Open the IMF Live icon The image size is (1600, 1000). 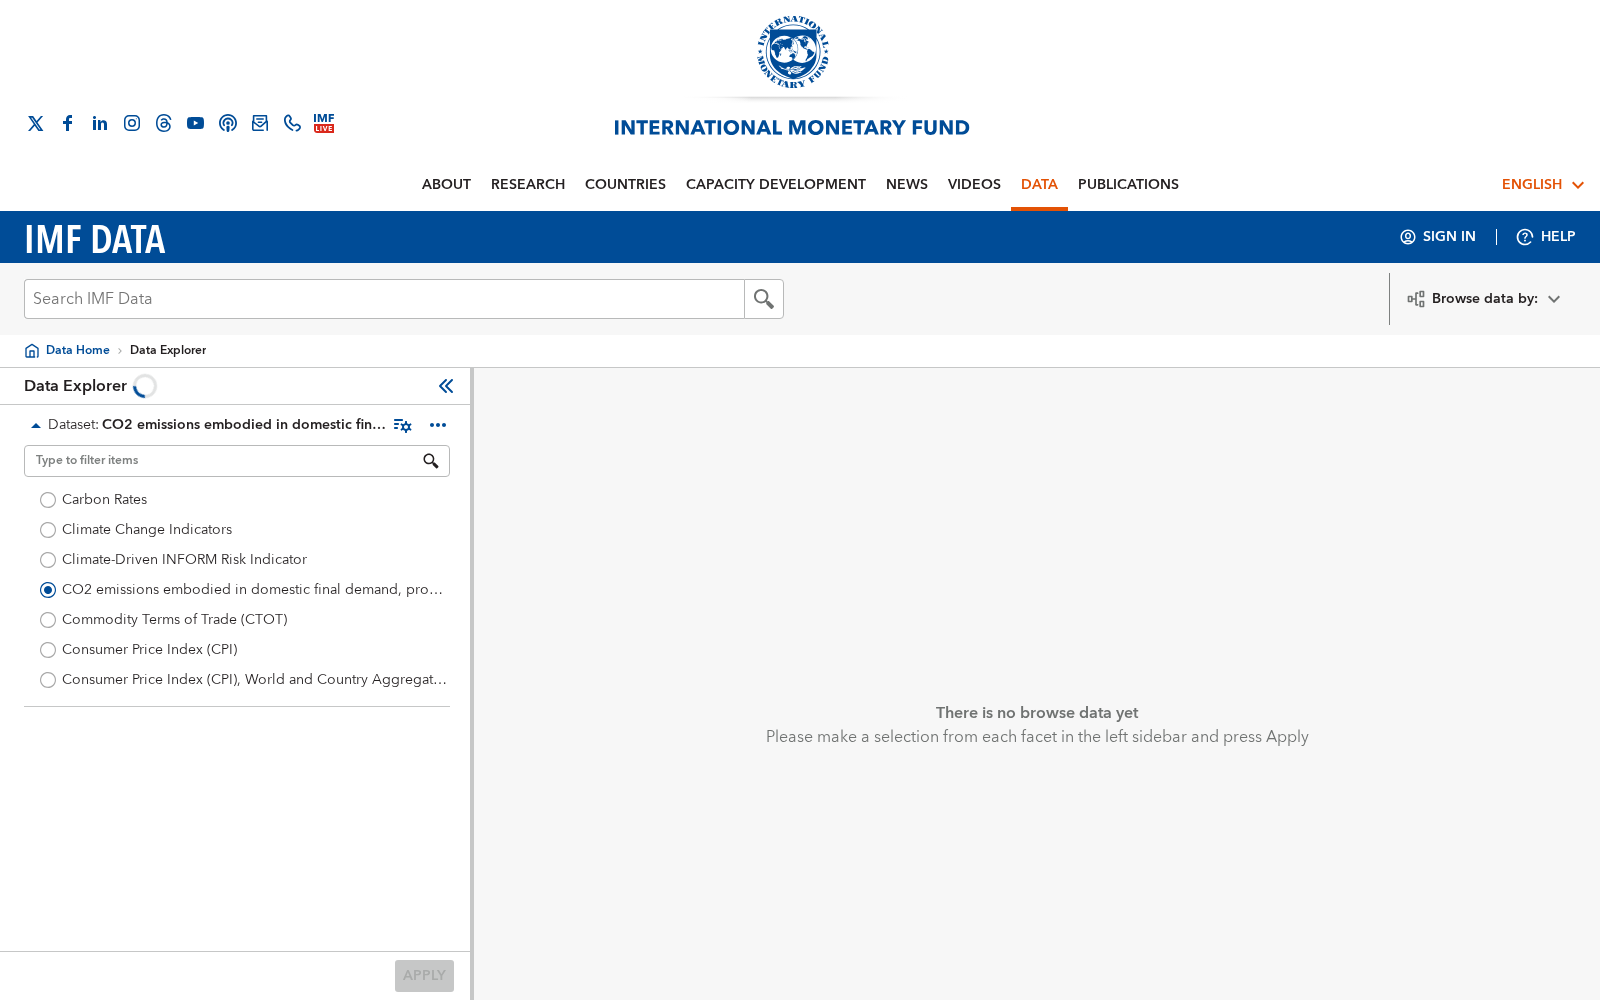point(324,123)
